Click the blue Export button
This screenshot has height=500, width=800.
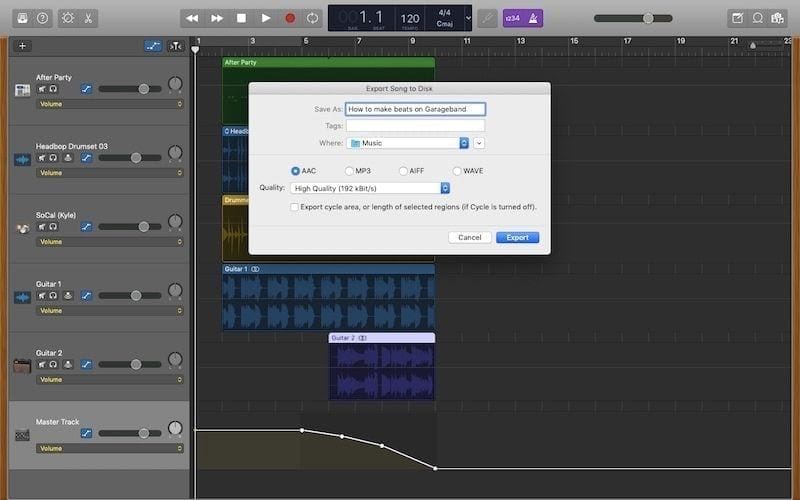point(517,237)
